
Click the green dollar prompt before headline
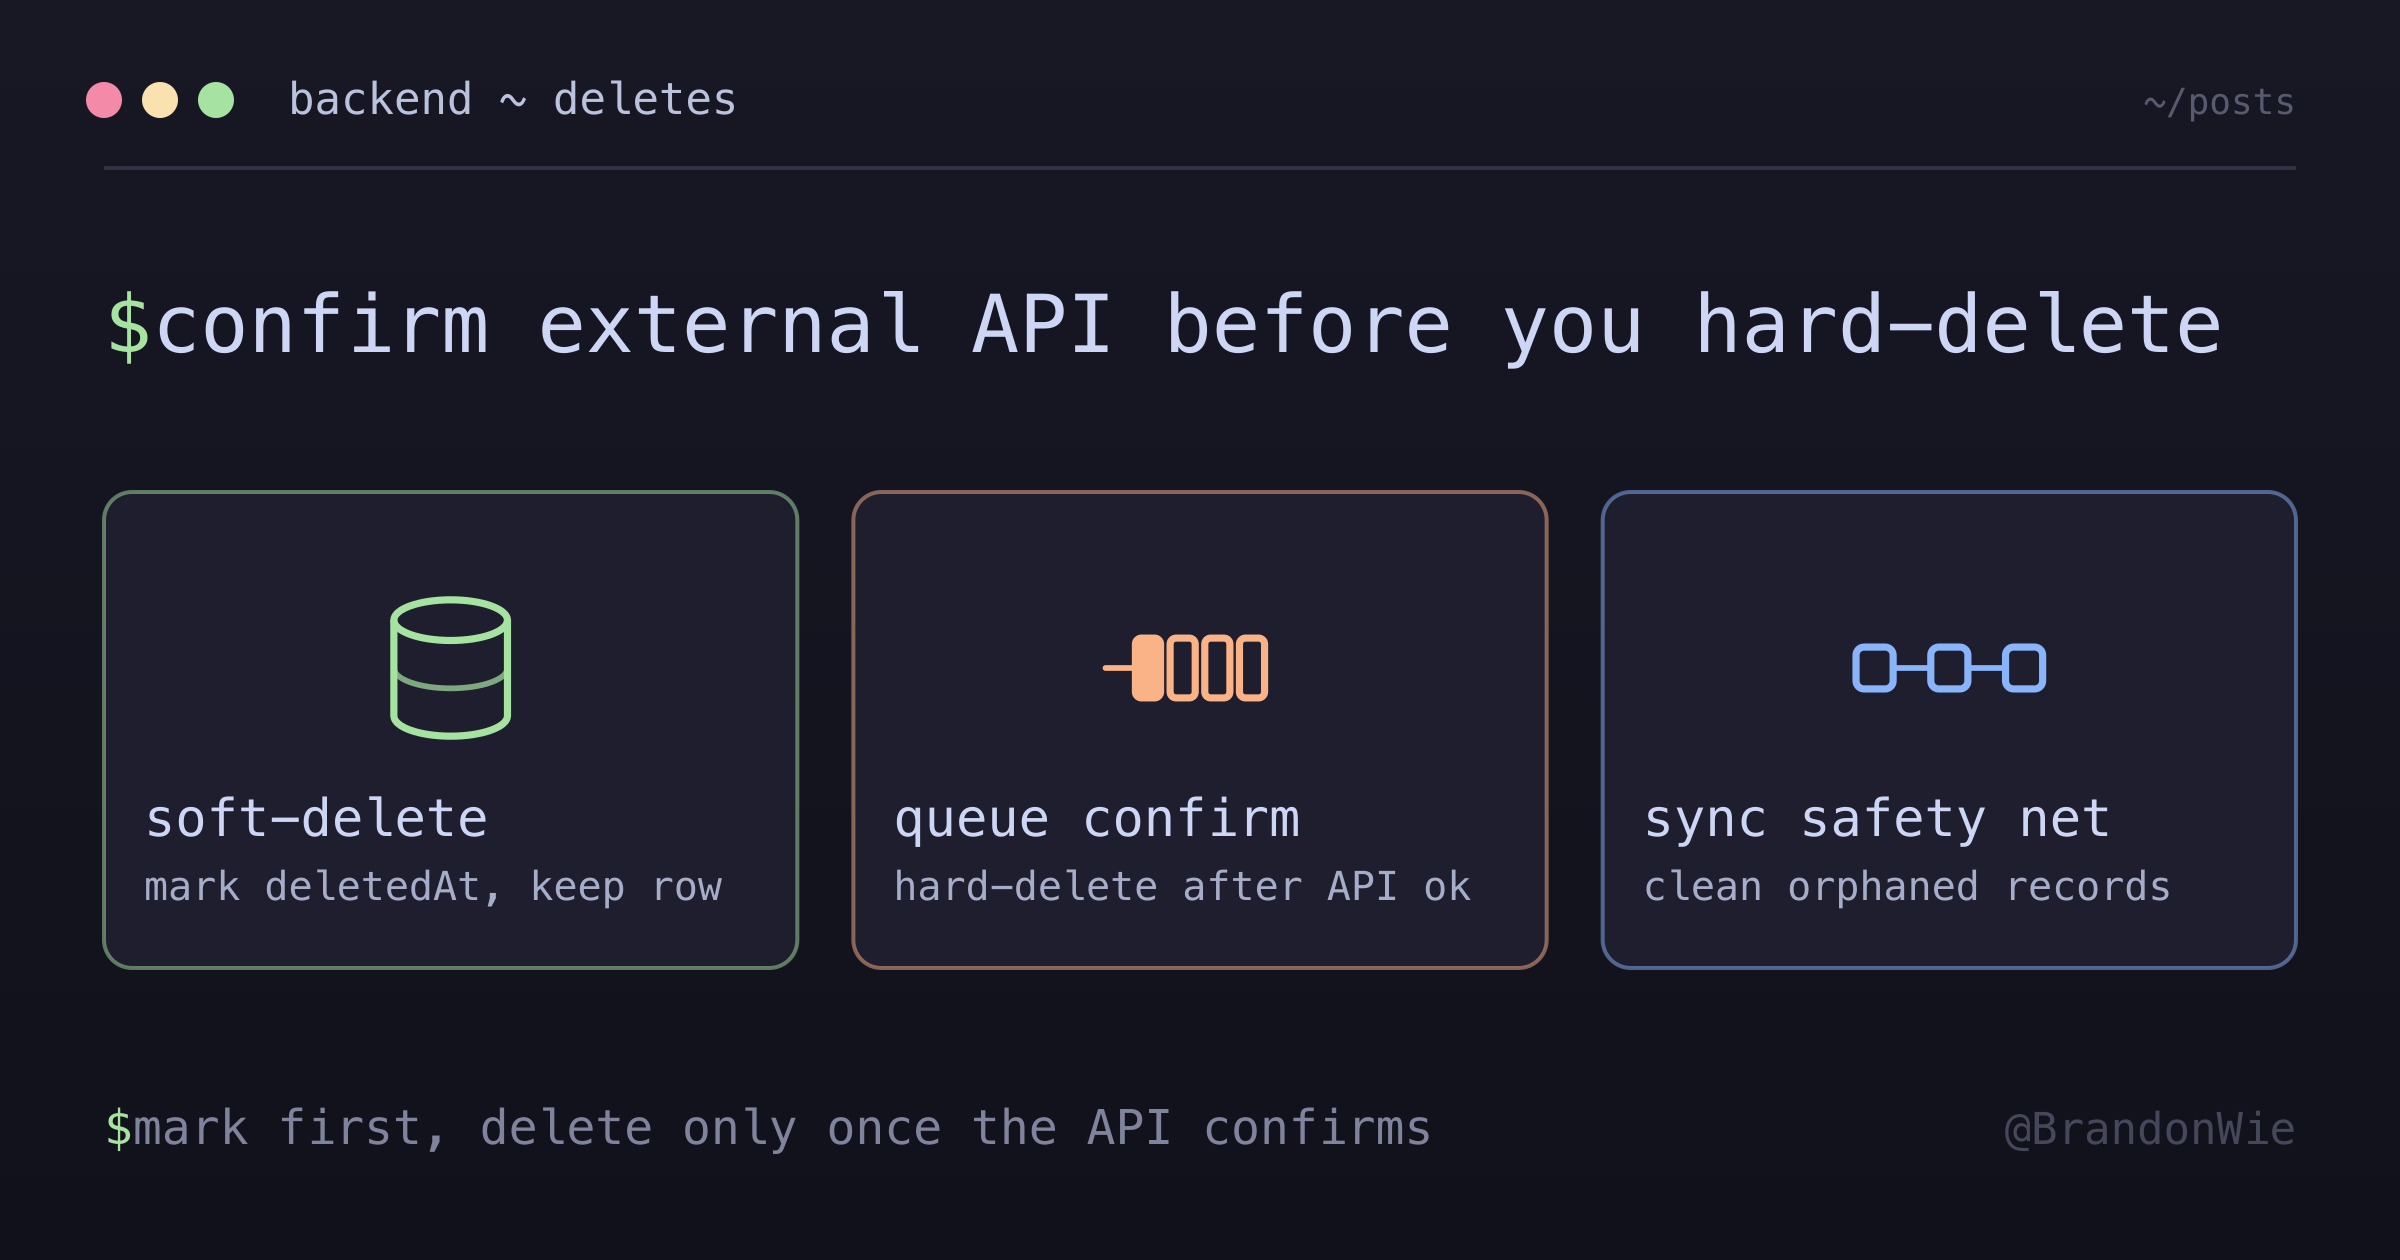pos(129,326)
